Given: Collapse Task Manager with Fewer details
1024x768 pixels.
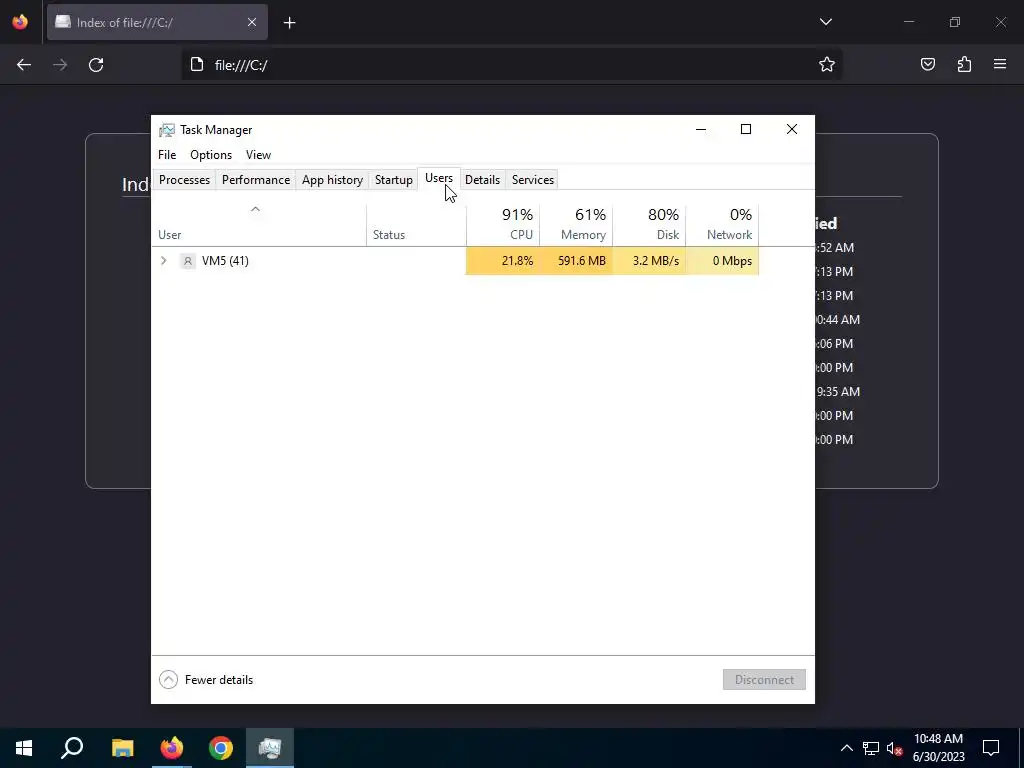Looking at the screenshot, I should [206, 680].
